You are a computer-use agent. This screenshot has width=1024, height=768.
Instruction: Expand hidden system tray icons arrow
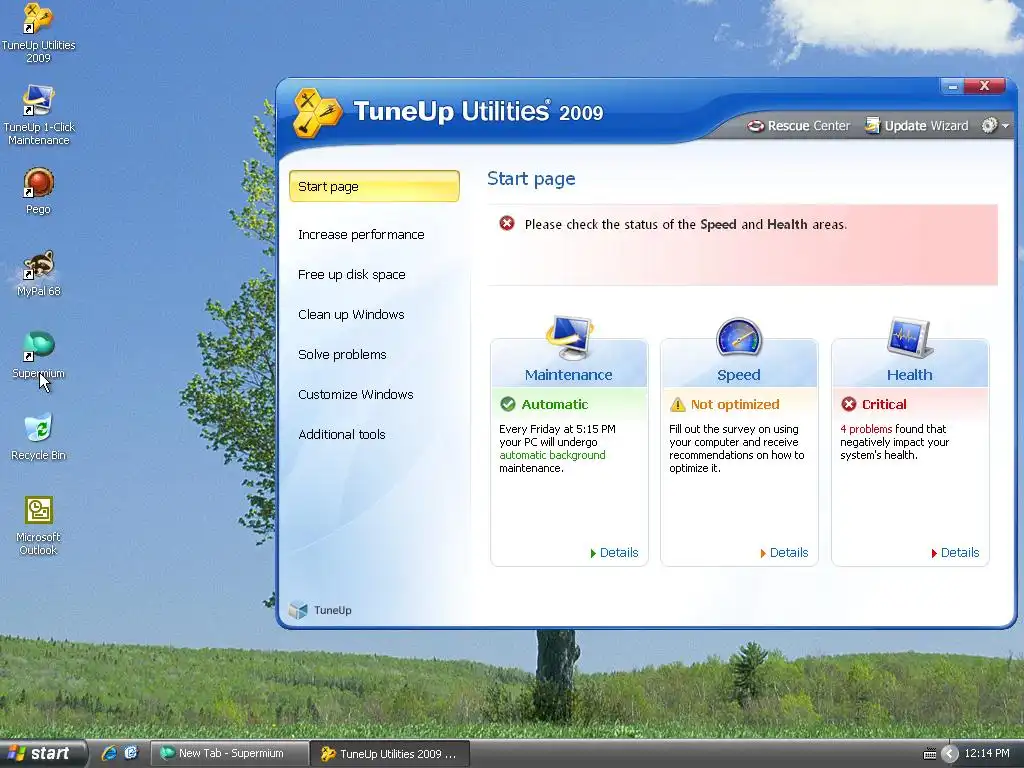[x=950, y=754]
